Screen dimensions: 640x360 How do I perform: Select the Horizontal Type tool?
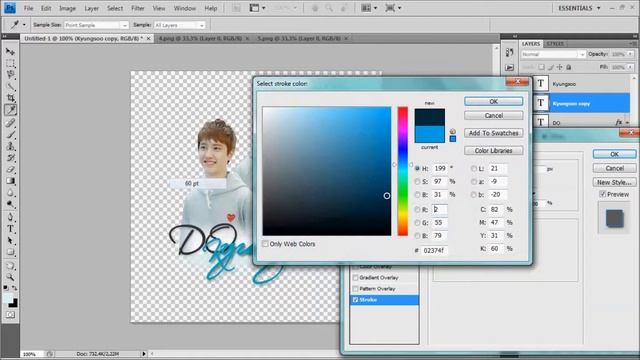click(10, 229)
